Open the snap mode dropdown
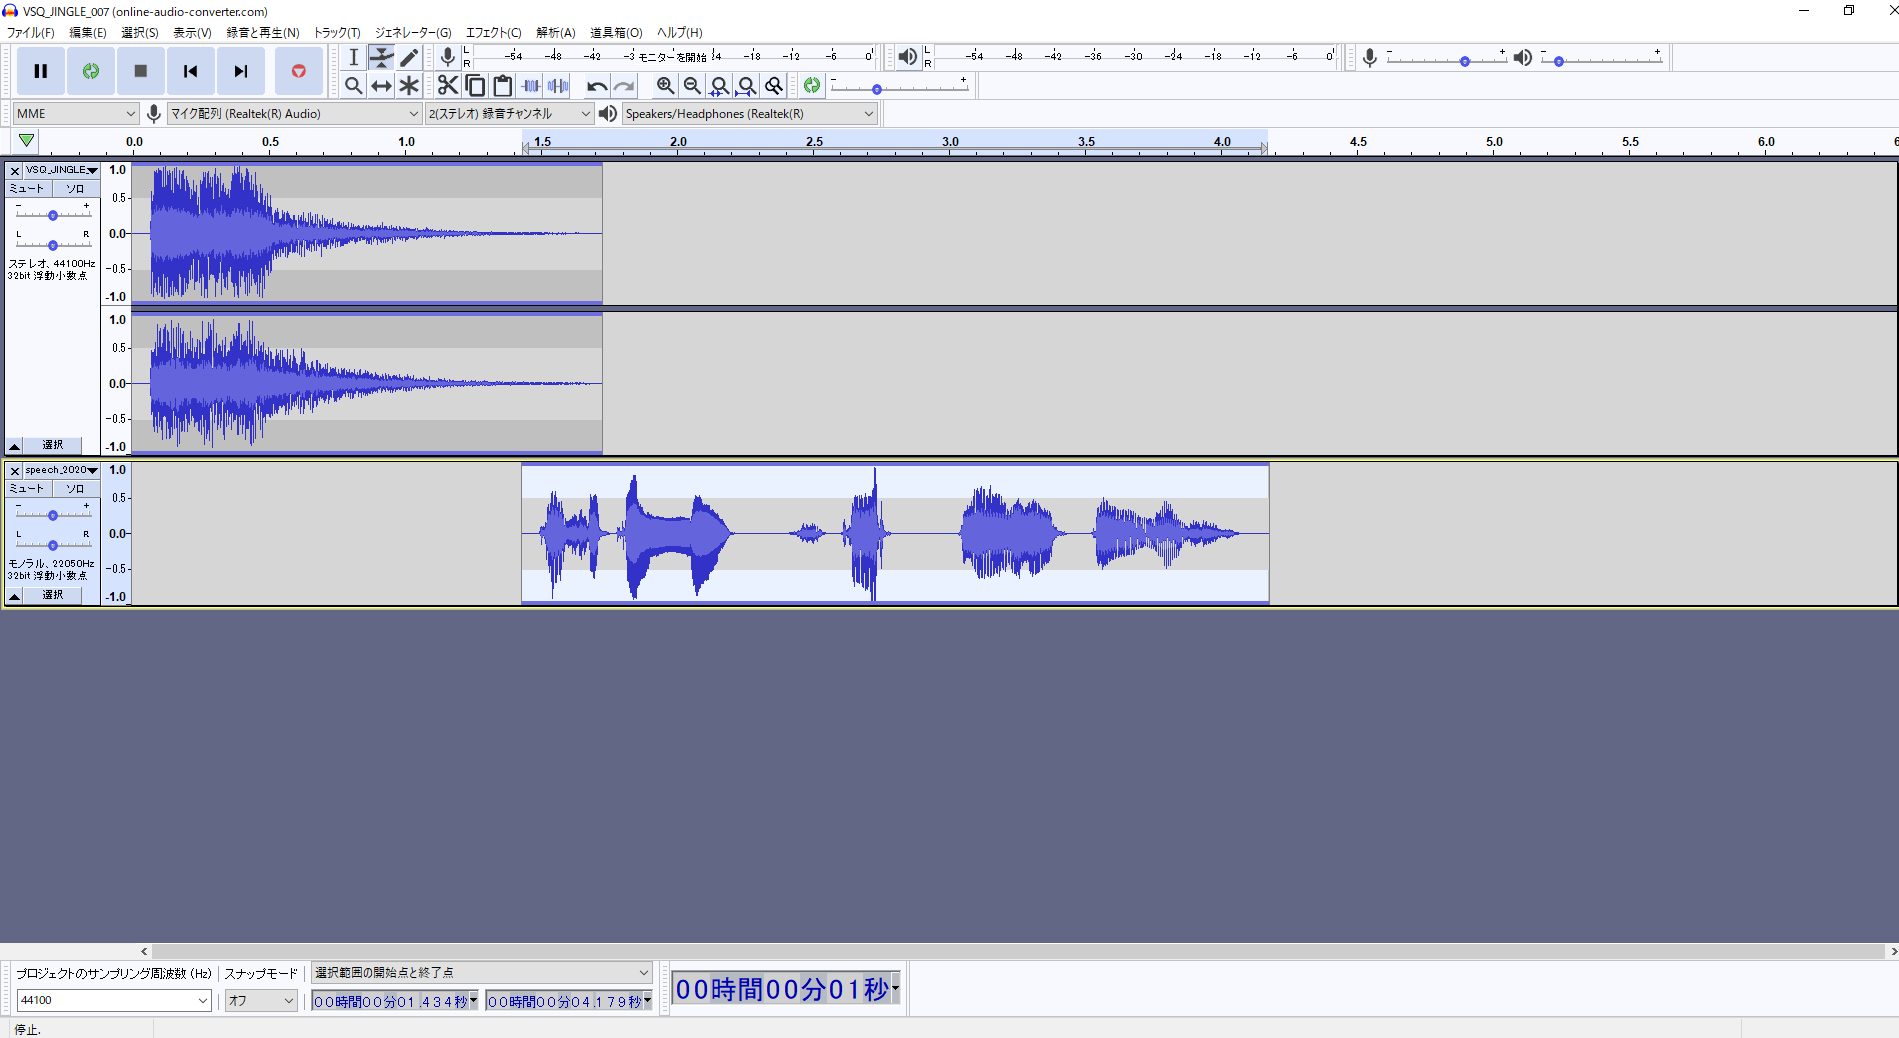The height and width of the screenshot is (1038, 1899). pyautogui.click(x=262, y=1000)
